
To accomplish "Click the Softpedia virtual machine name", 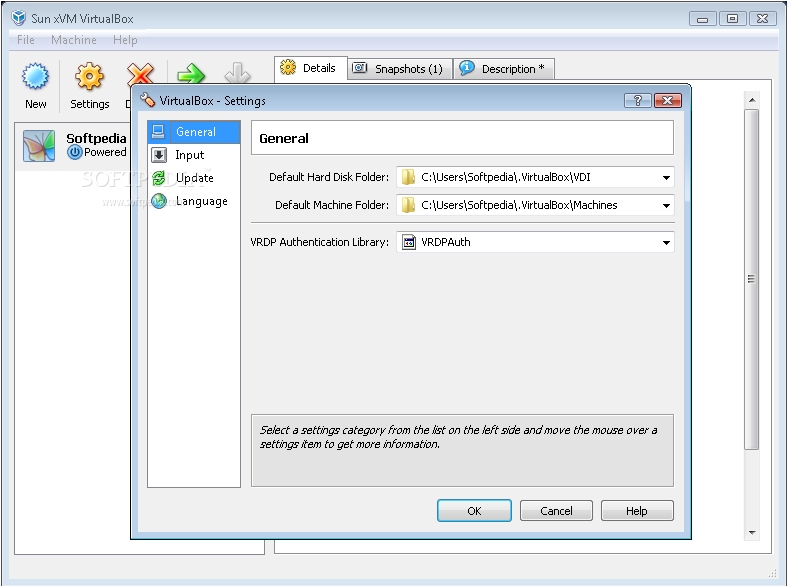I will tap(96, 138).
